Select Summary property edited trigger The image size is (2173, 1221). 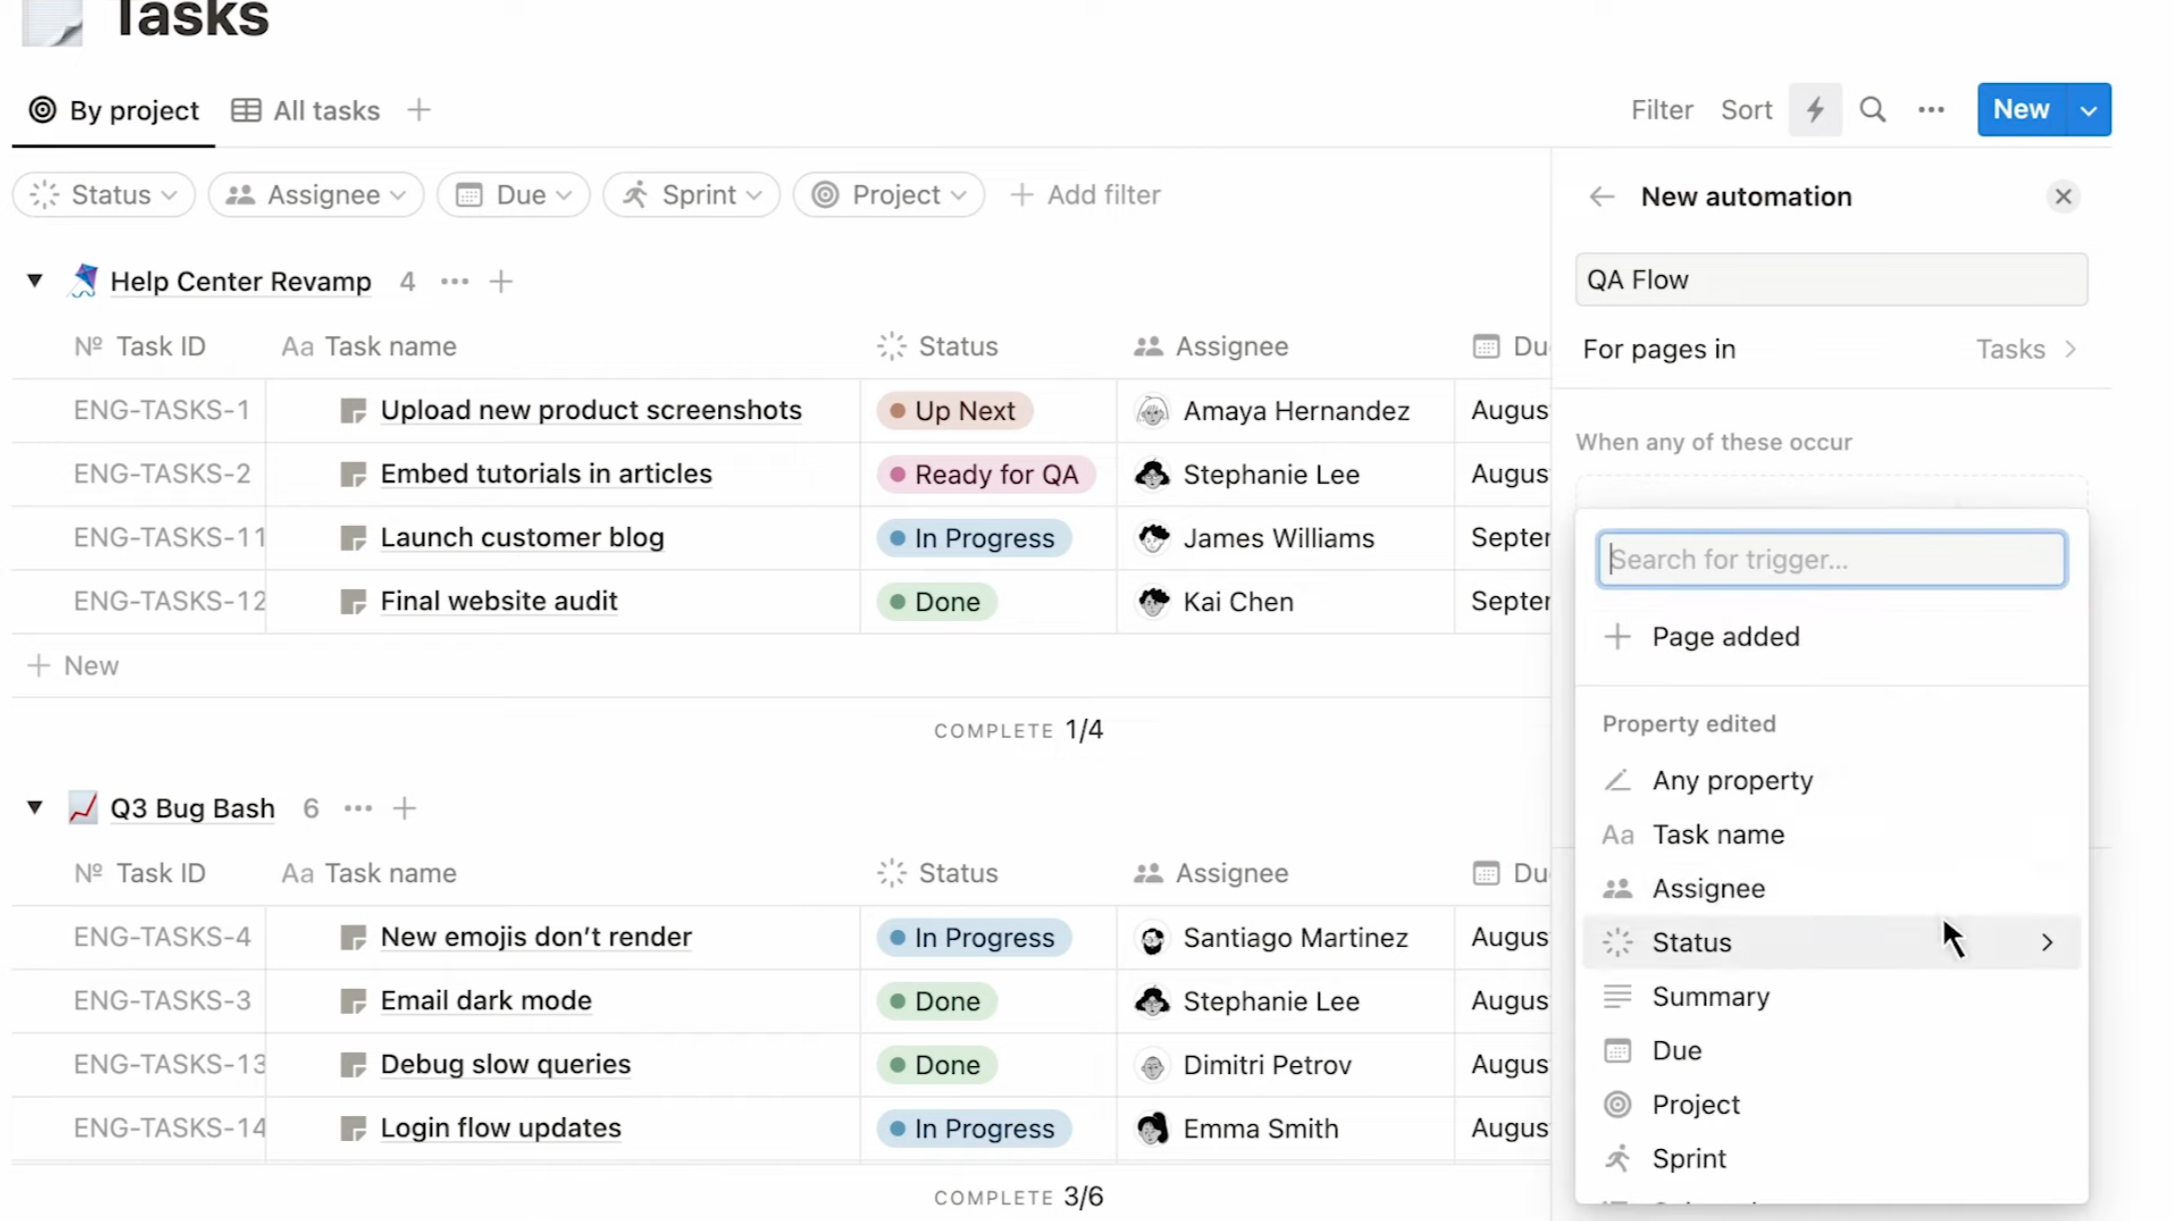[x=1710, y=997]
